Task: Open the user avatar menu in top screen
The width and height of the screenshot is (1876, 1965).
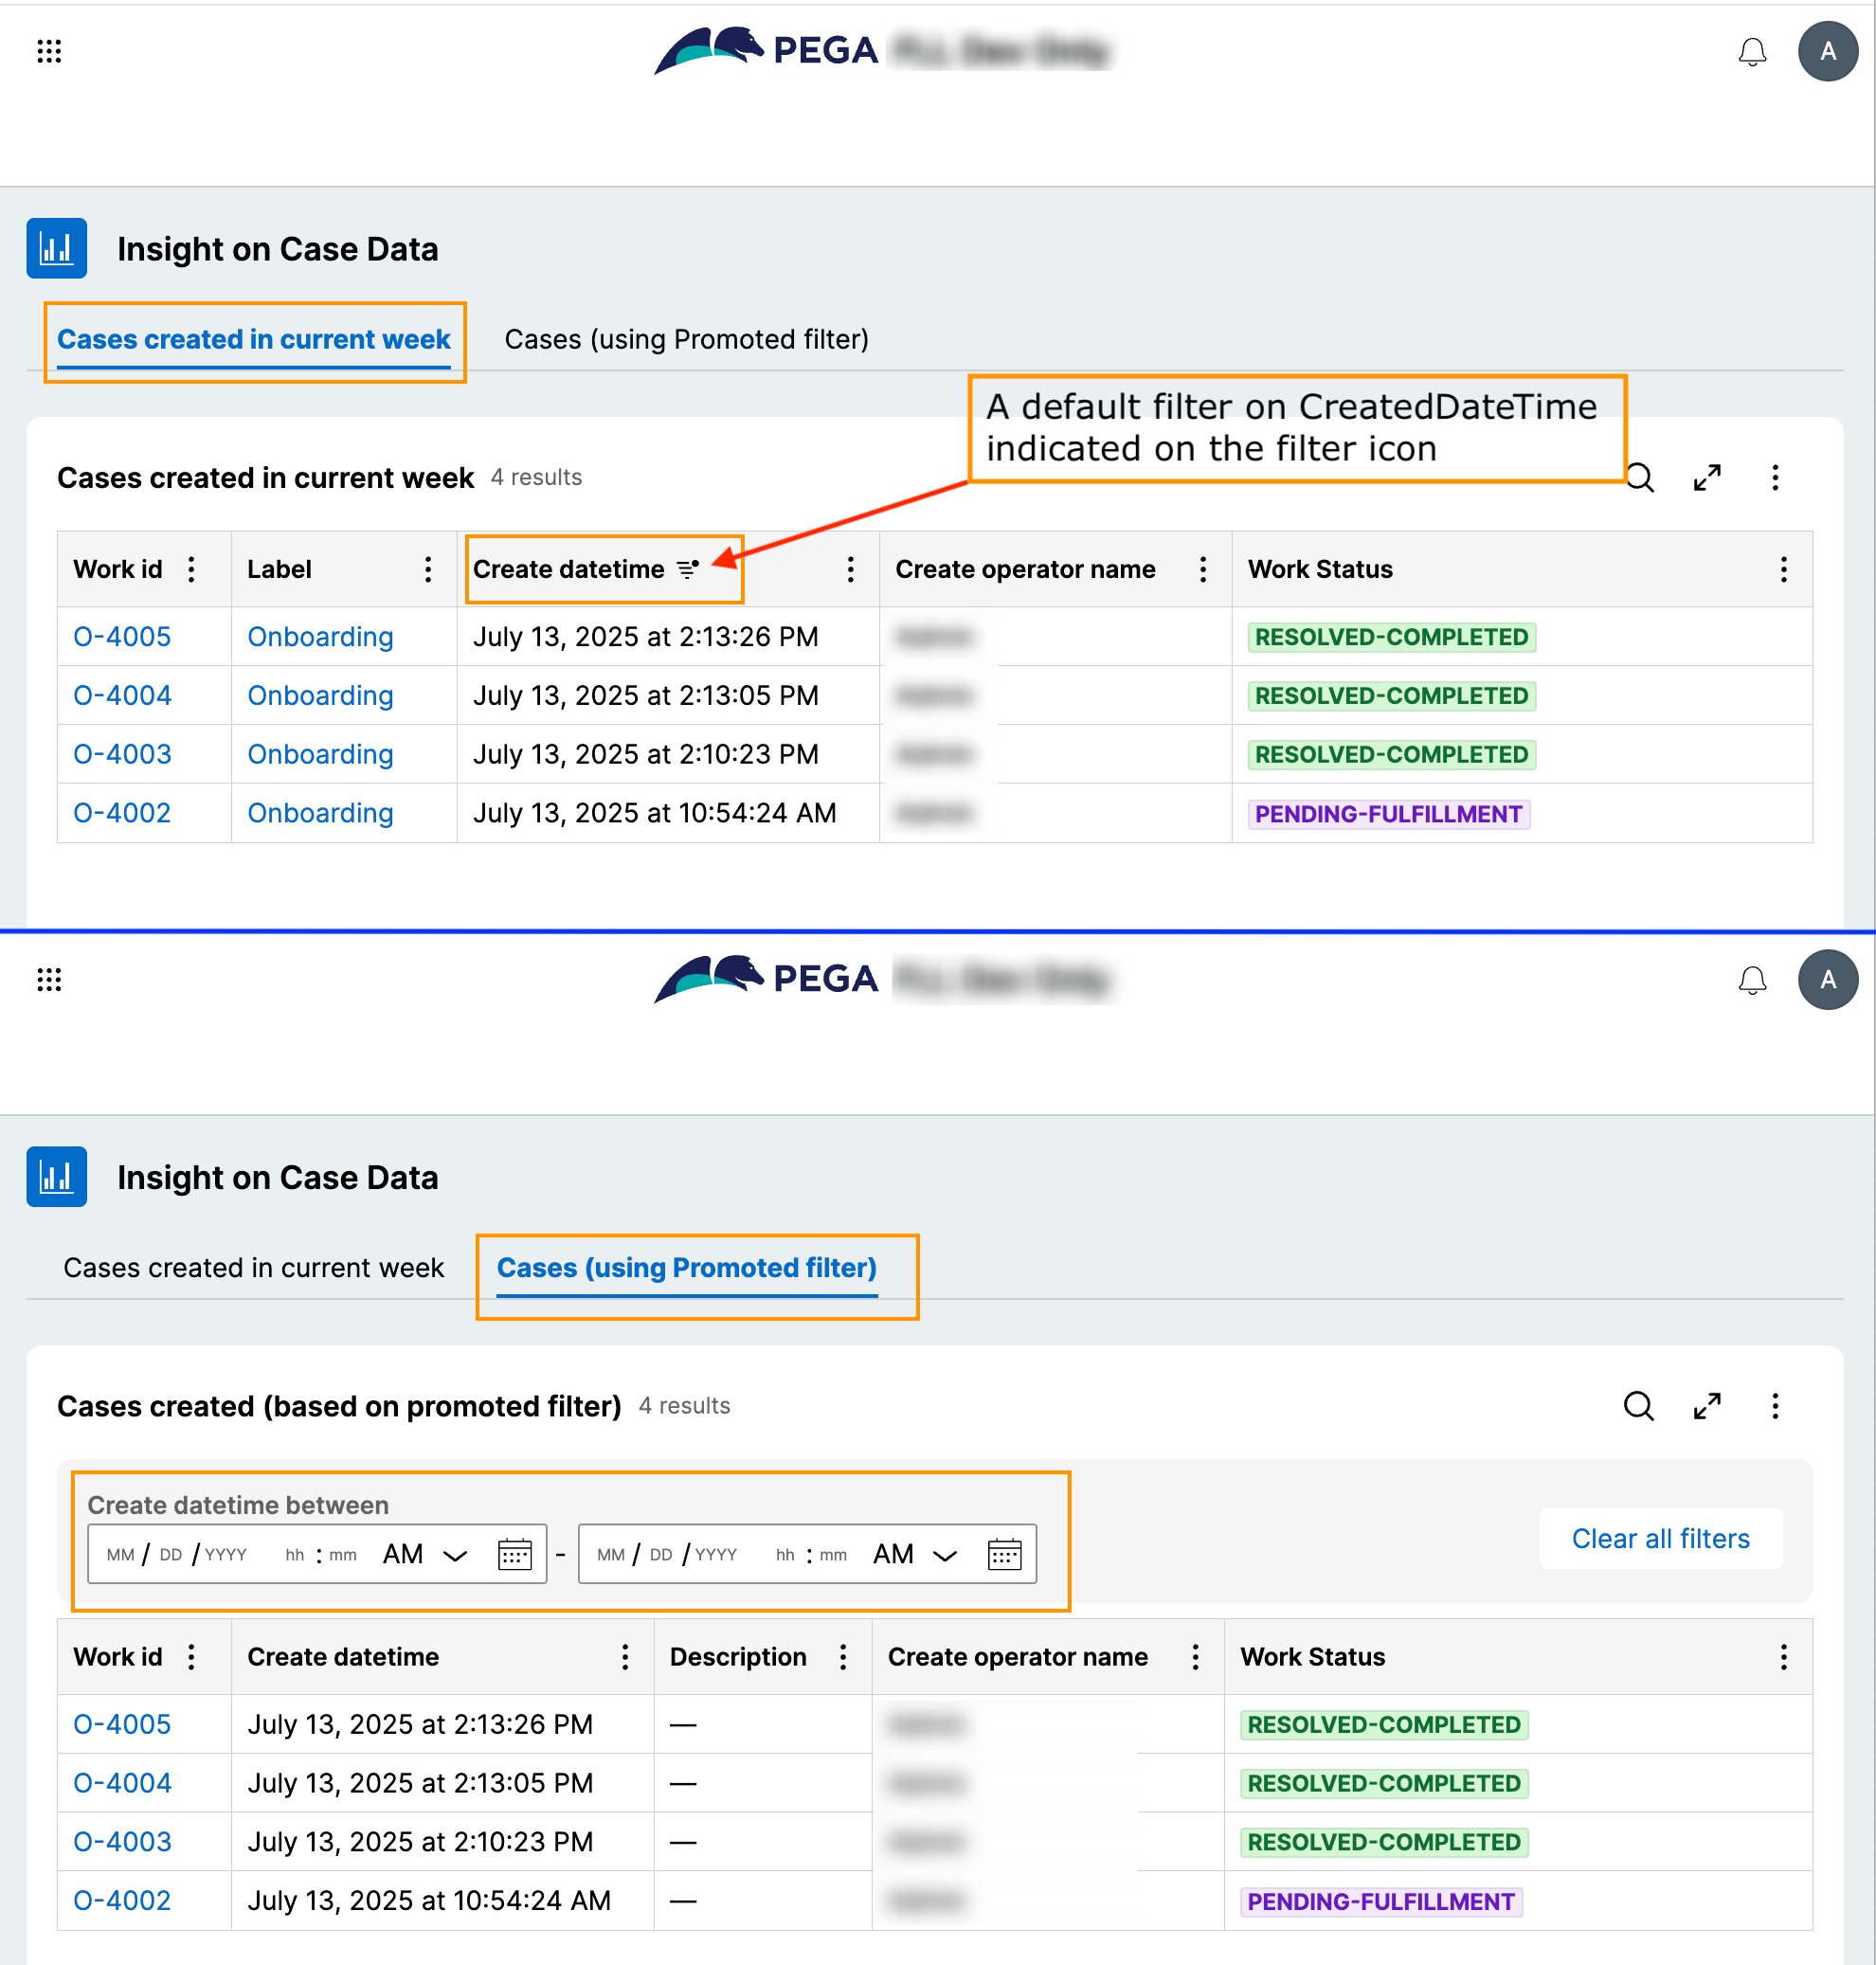Action: click(x=1827, y=51)
